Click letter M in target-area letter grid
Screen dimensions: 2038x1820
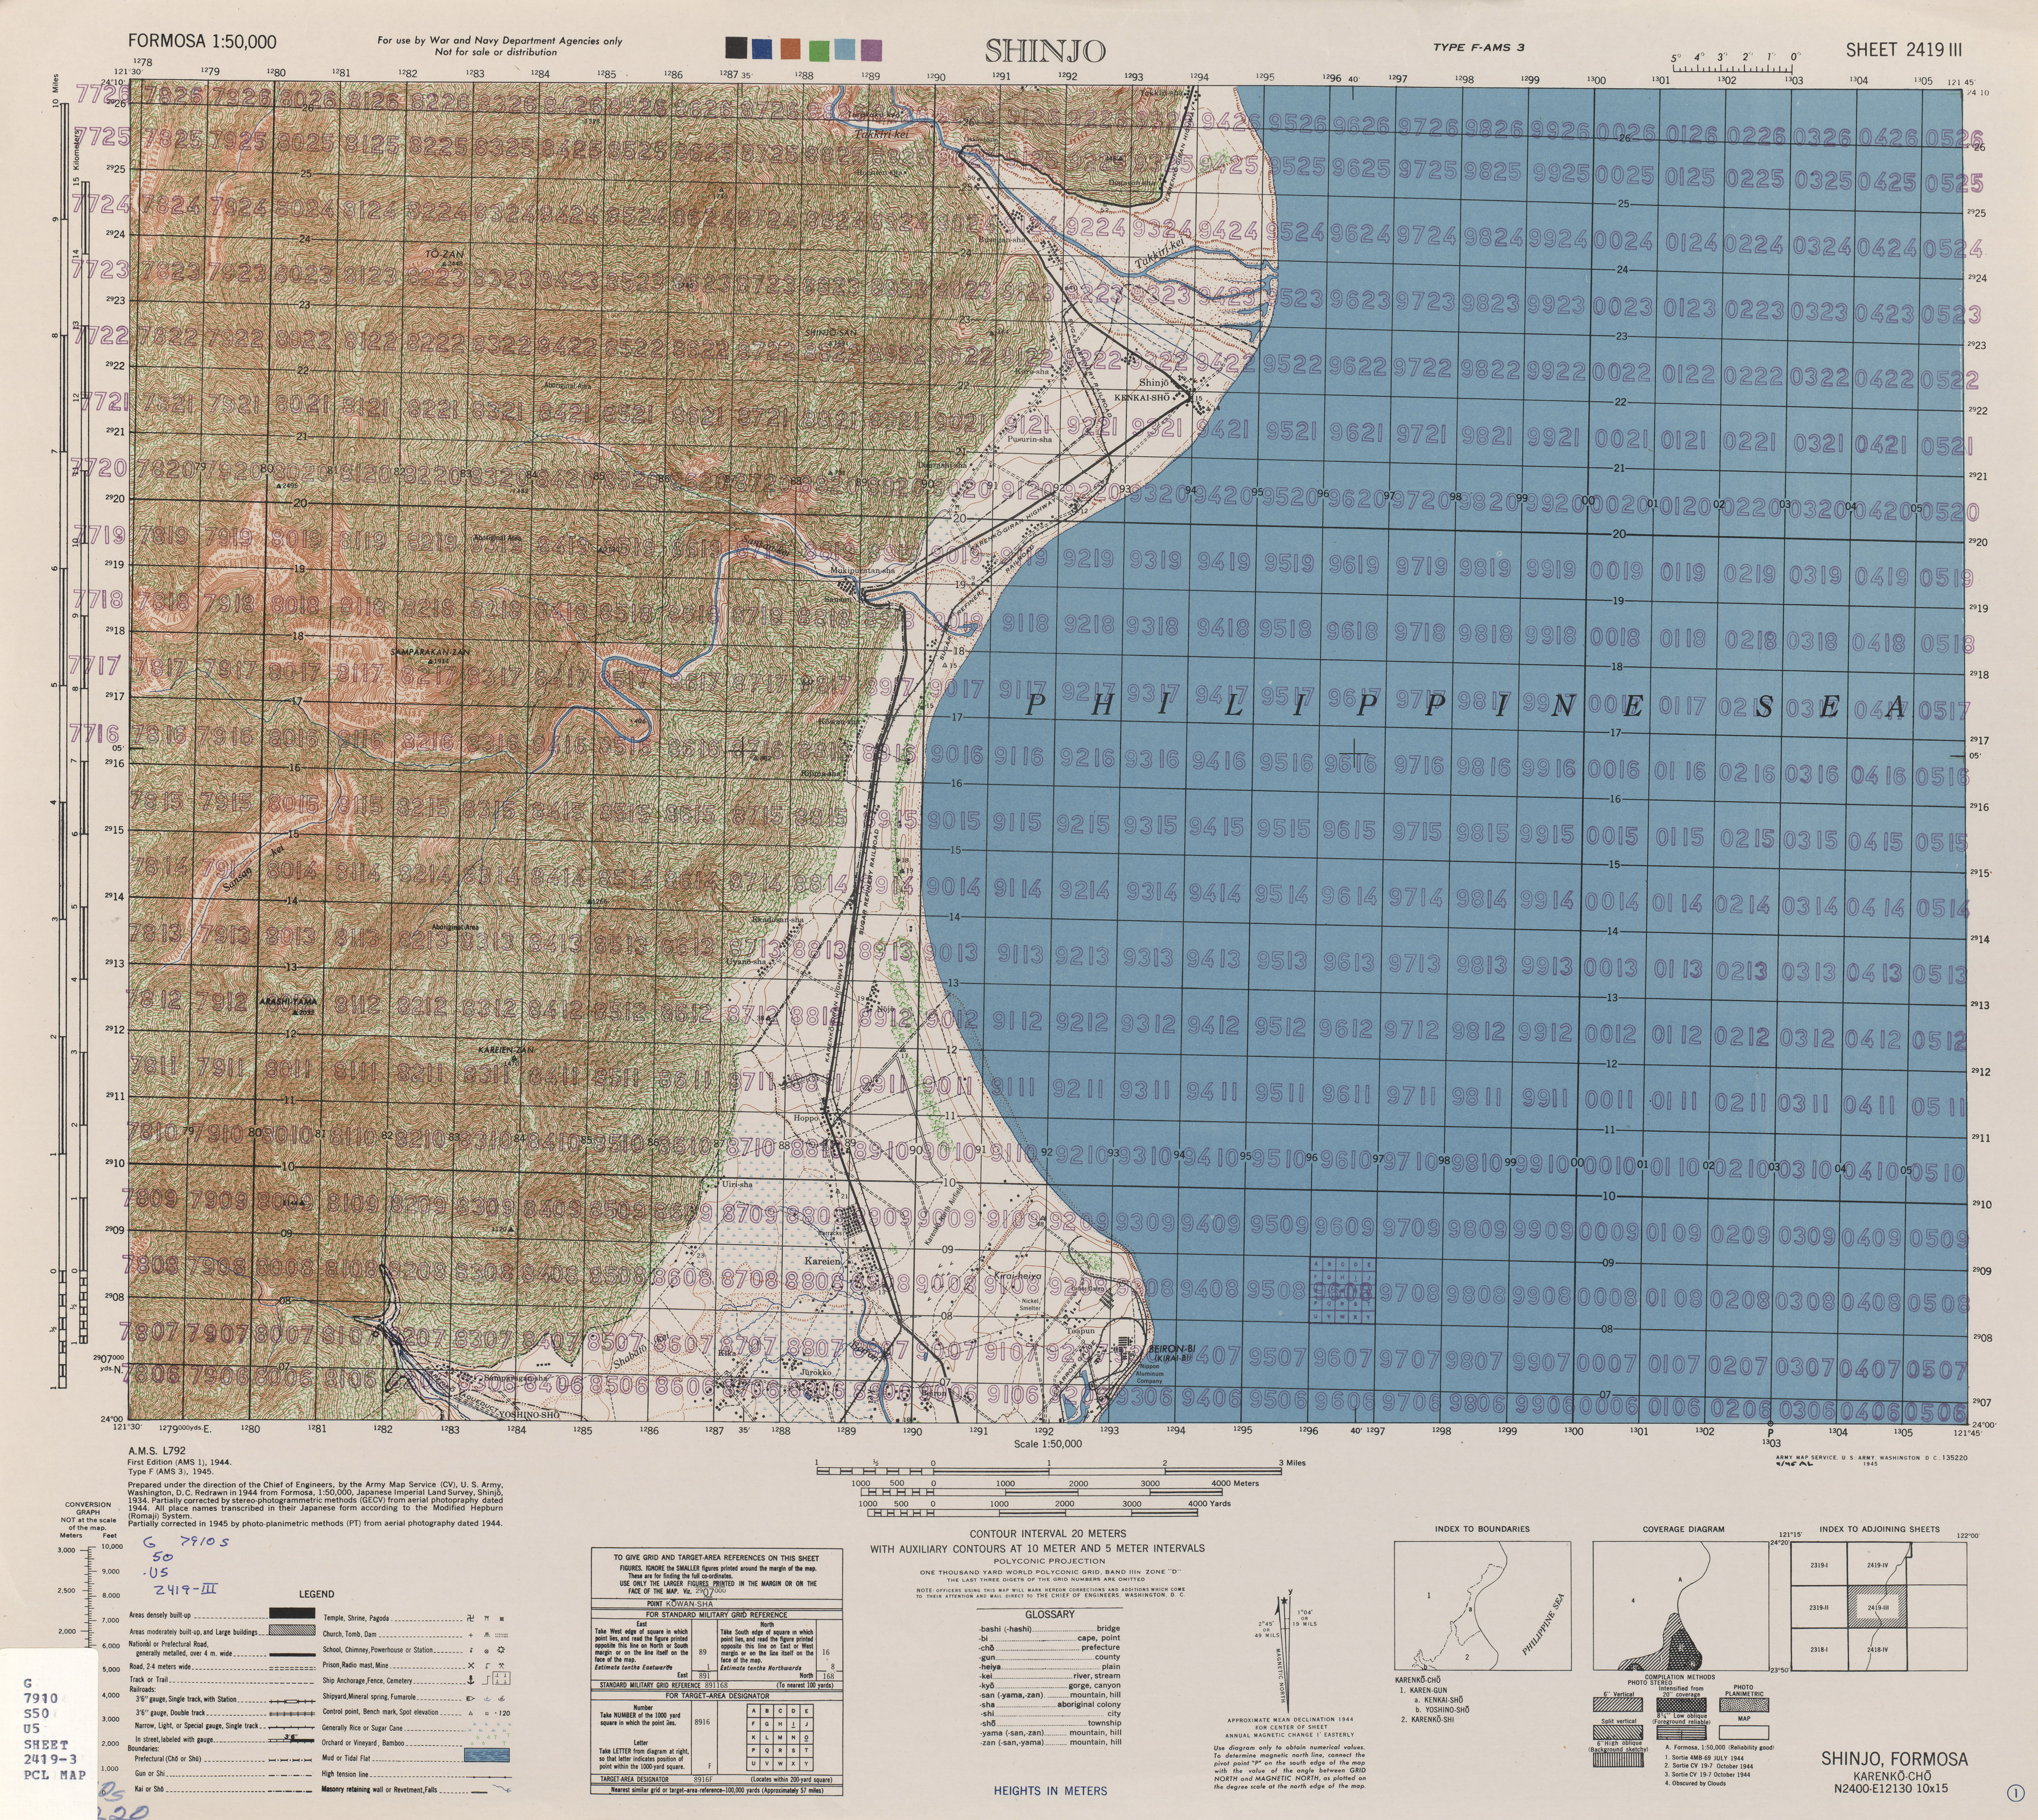click(780, 1738)
